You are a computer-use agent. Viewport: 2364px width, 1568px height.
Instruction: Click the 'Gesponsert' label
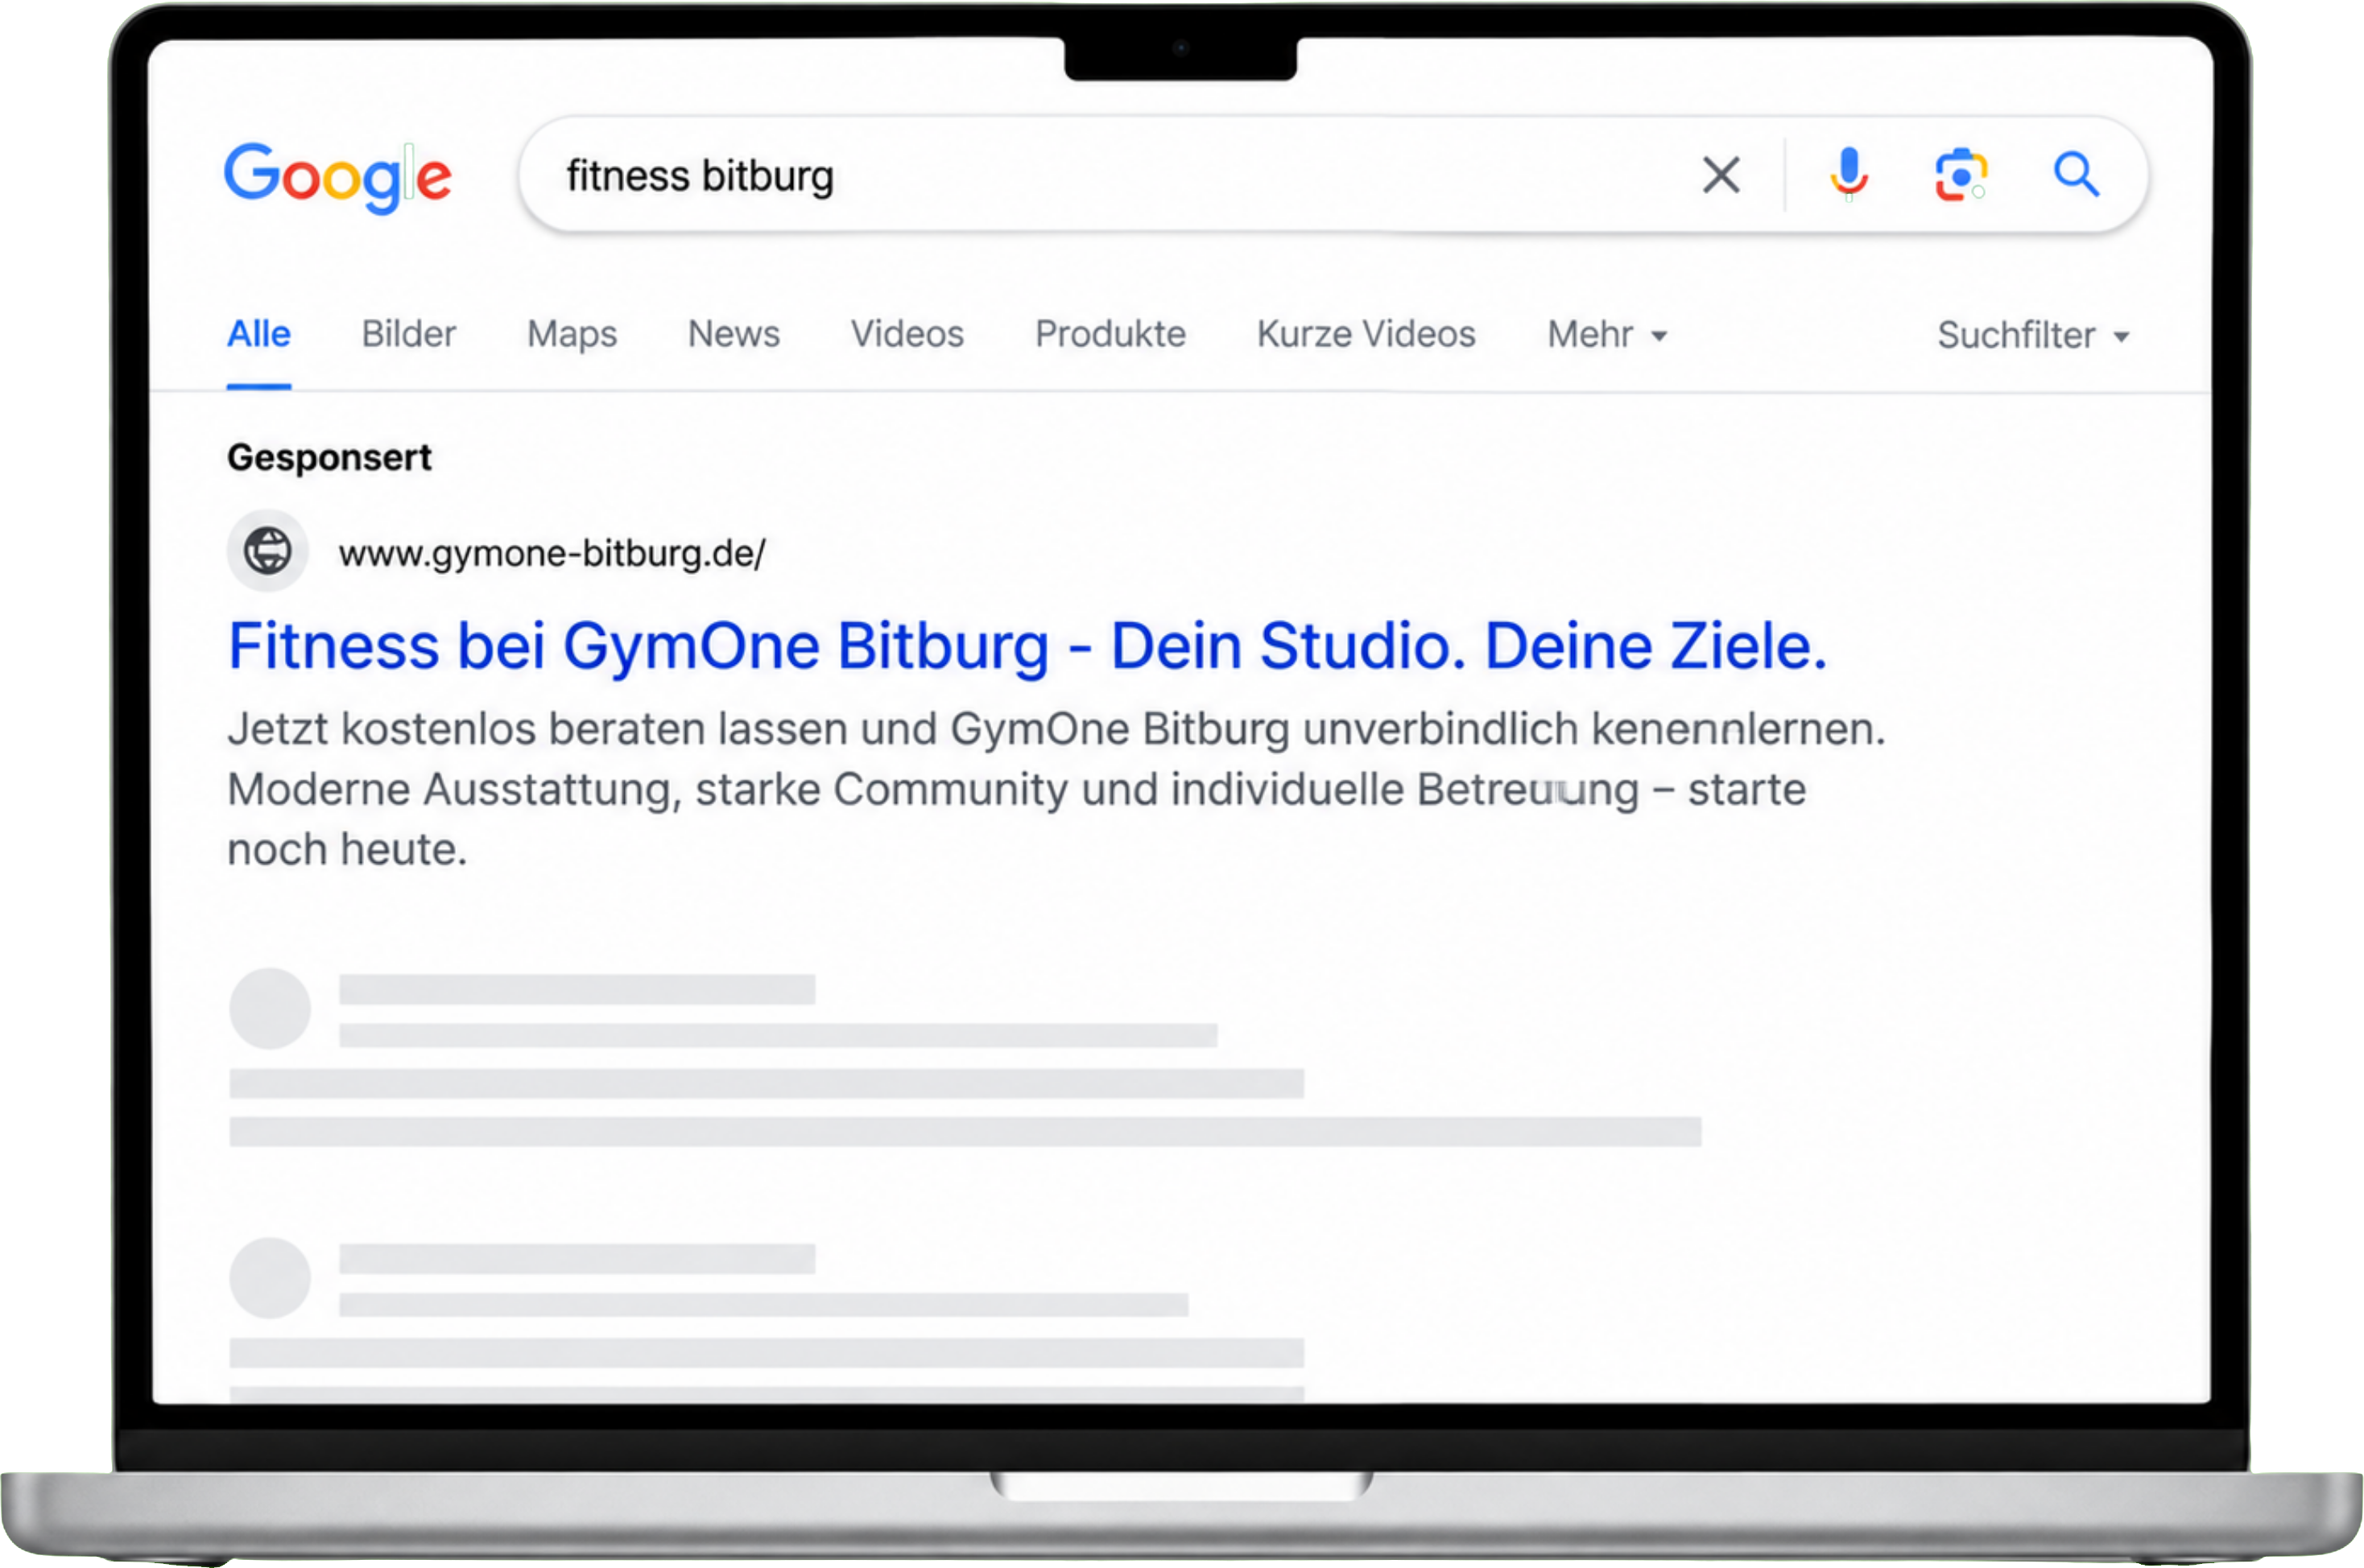[329, 458]
